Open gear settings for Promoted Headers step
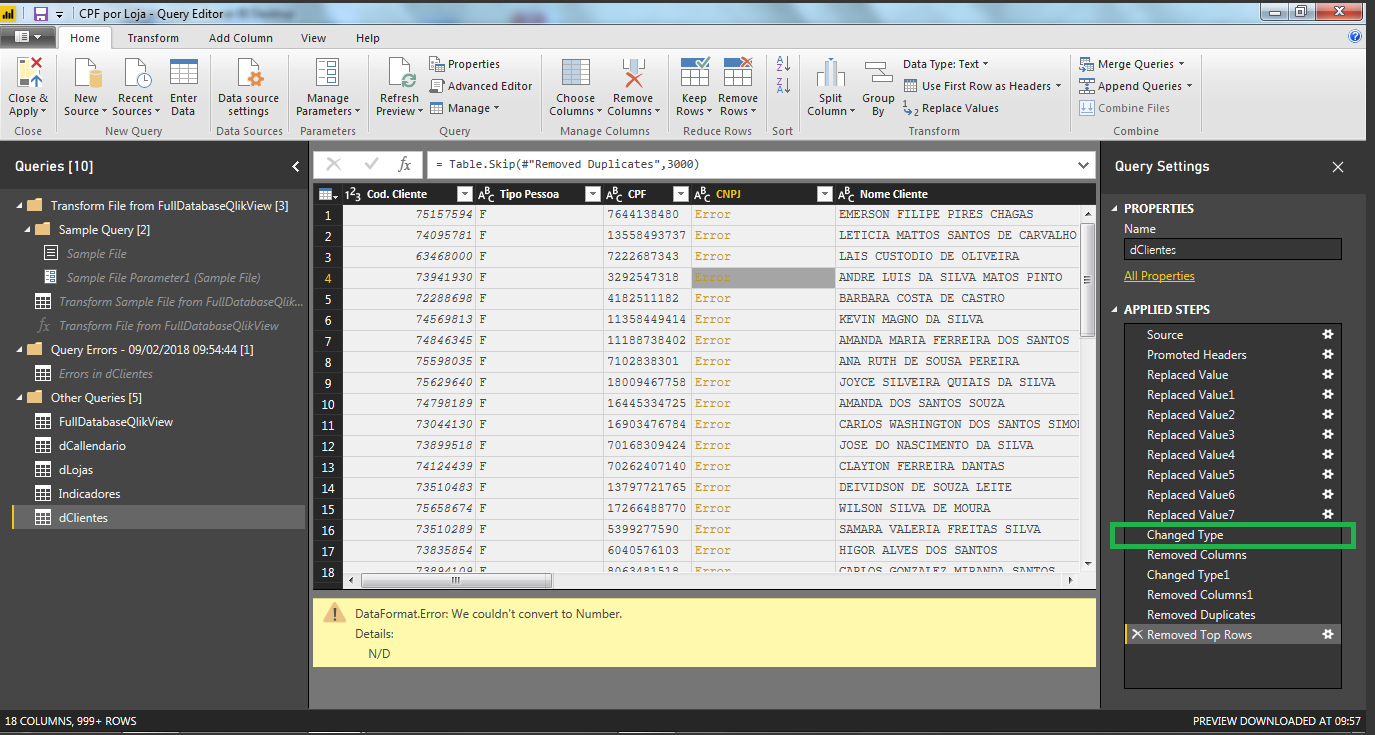The width and height of the screenshot is (1375, 735). (x=1328, y=355)
